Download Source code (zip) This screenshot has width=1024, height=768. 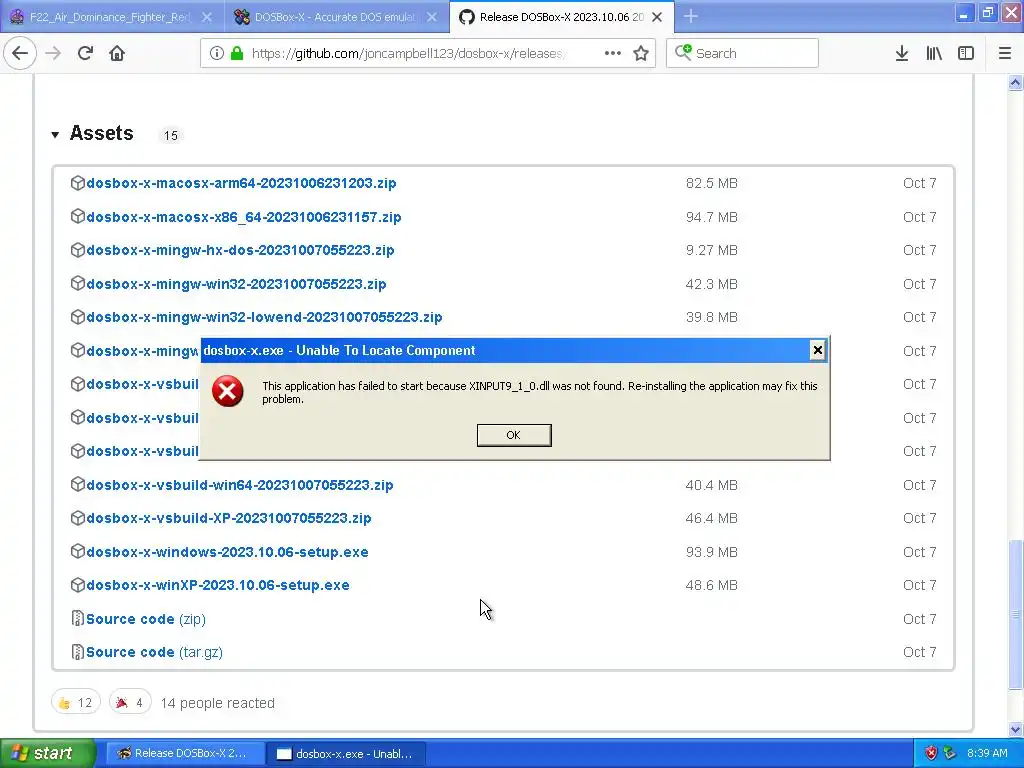click(146, 619)
